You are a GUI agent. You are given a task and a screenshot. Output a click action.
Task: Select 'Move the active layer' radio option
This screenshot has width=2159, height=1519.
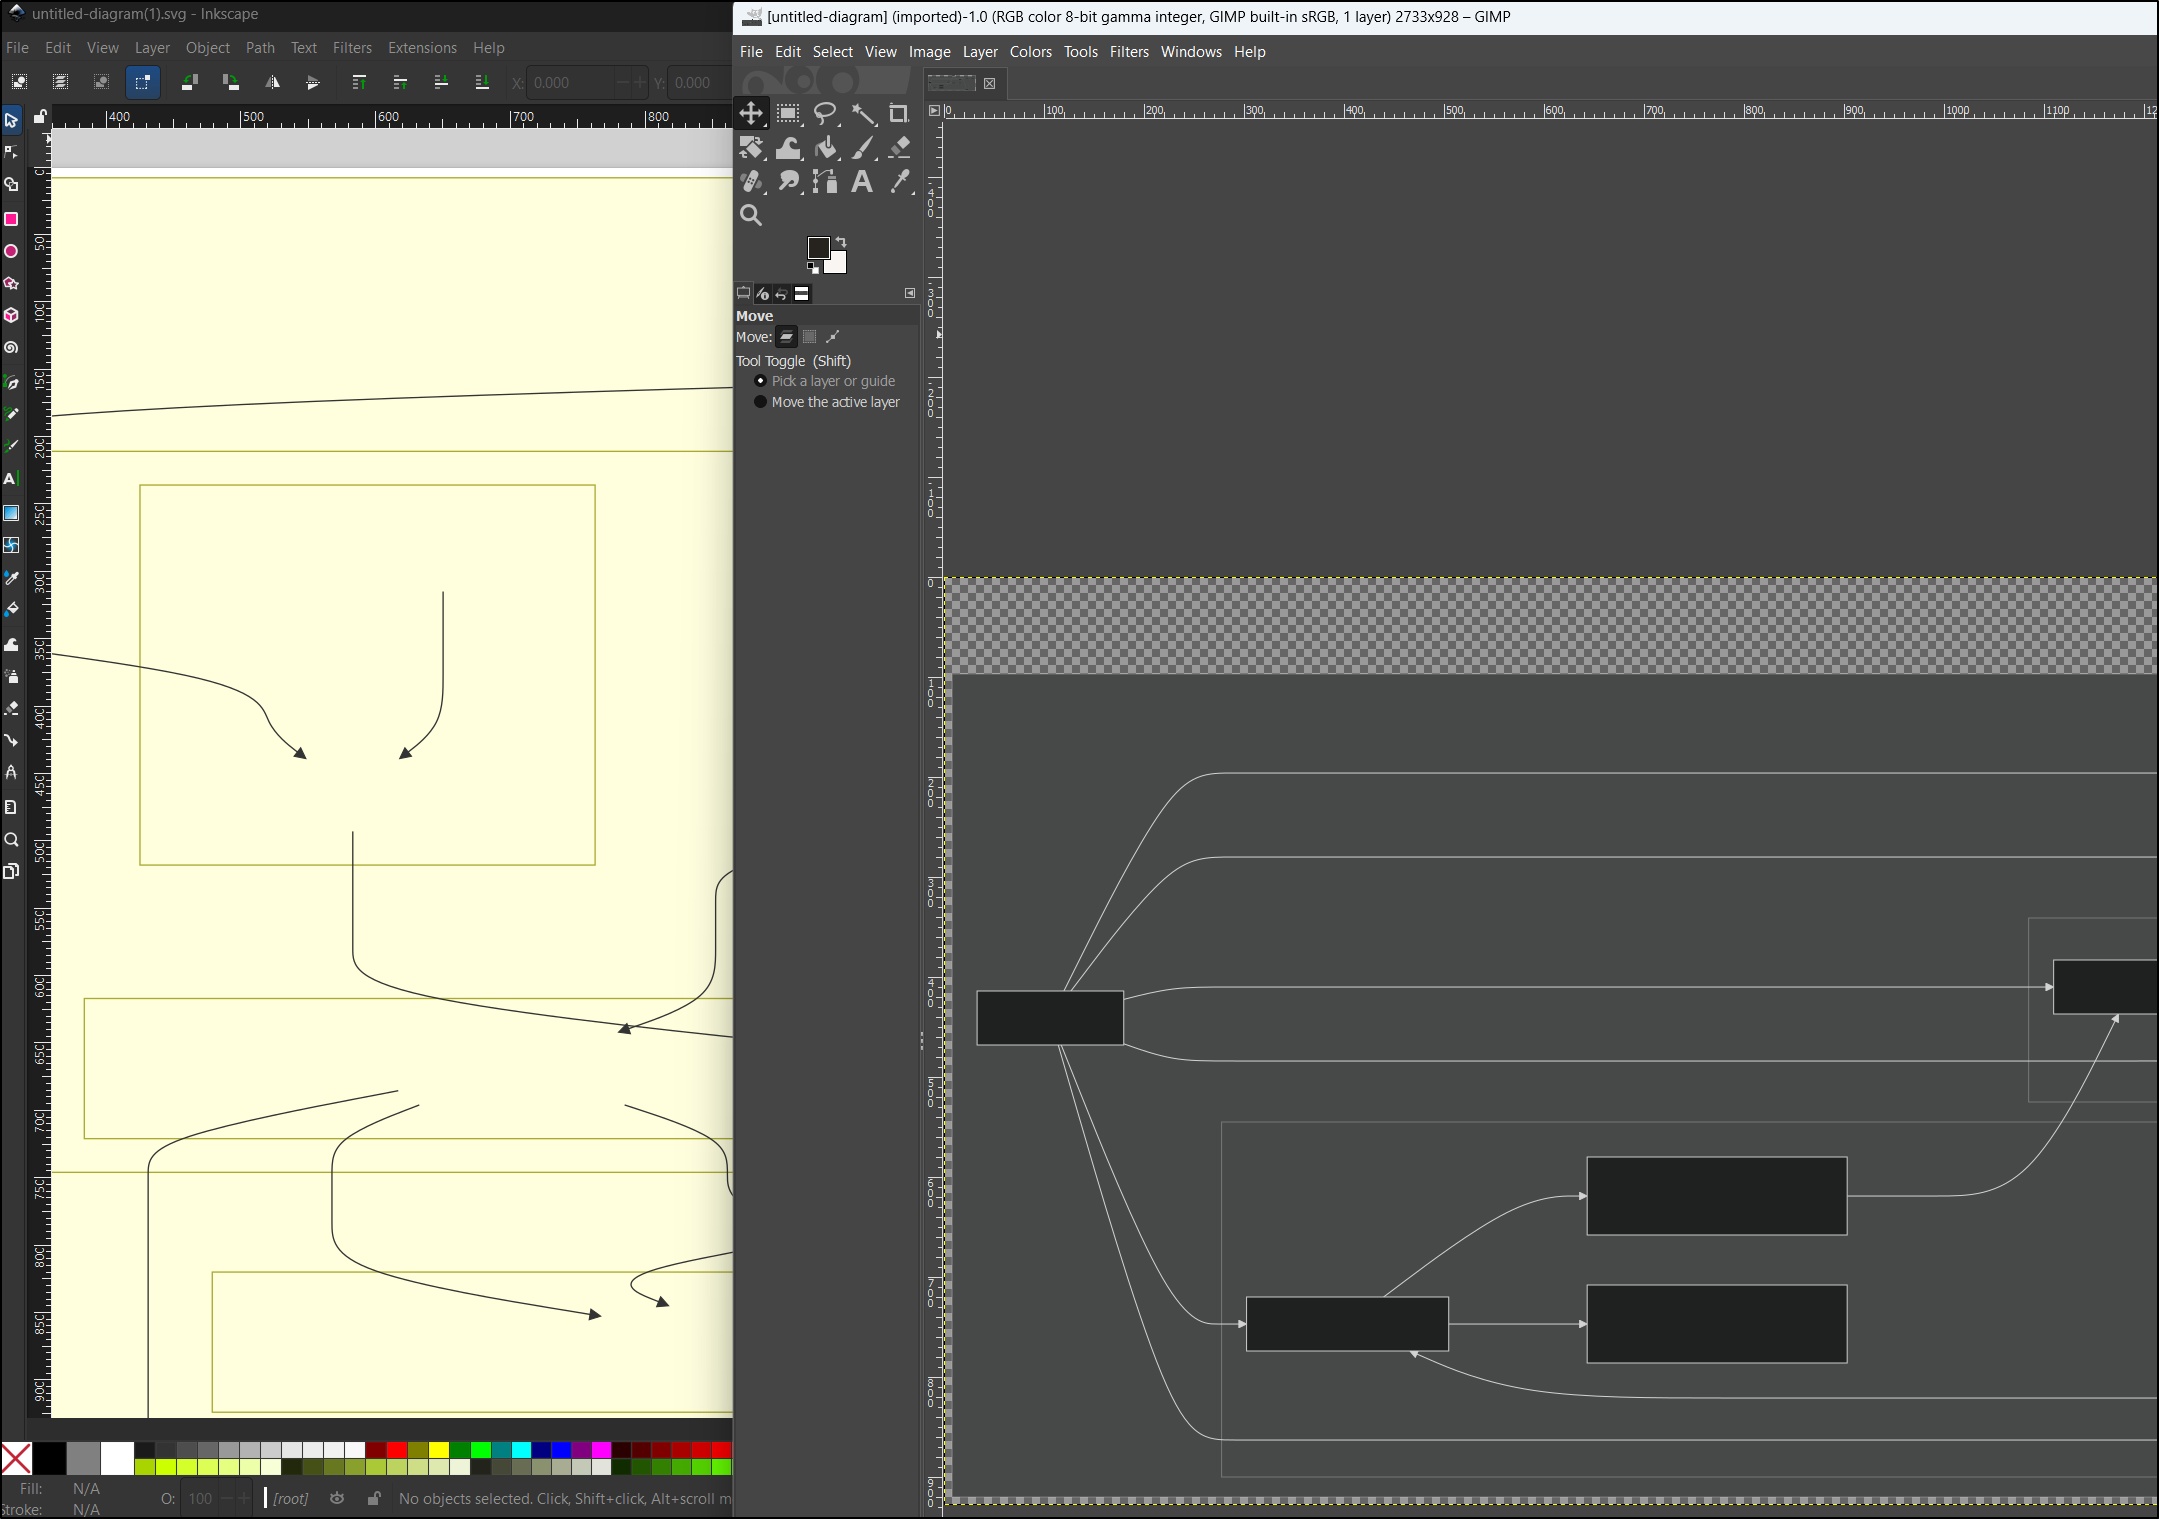[x=760, y=402]
